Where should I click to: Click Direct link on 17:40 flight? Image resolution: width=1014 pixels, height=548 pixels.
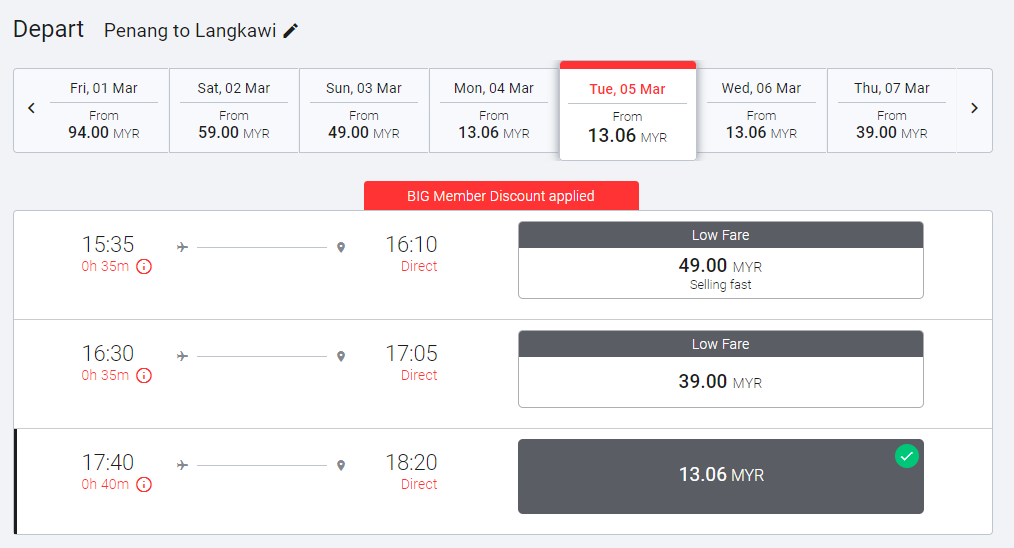pos(419,484)
